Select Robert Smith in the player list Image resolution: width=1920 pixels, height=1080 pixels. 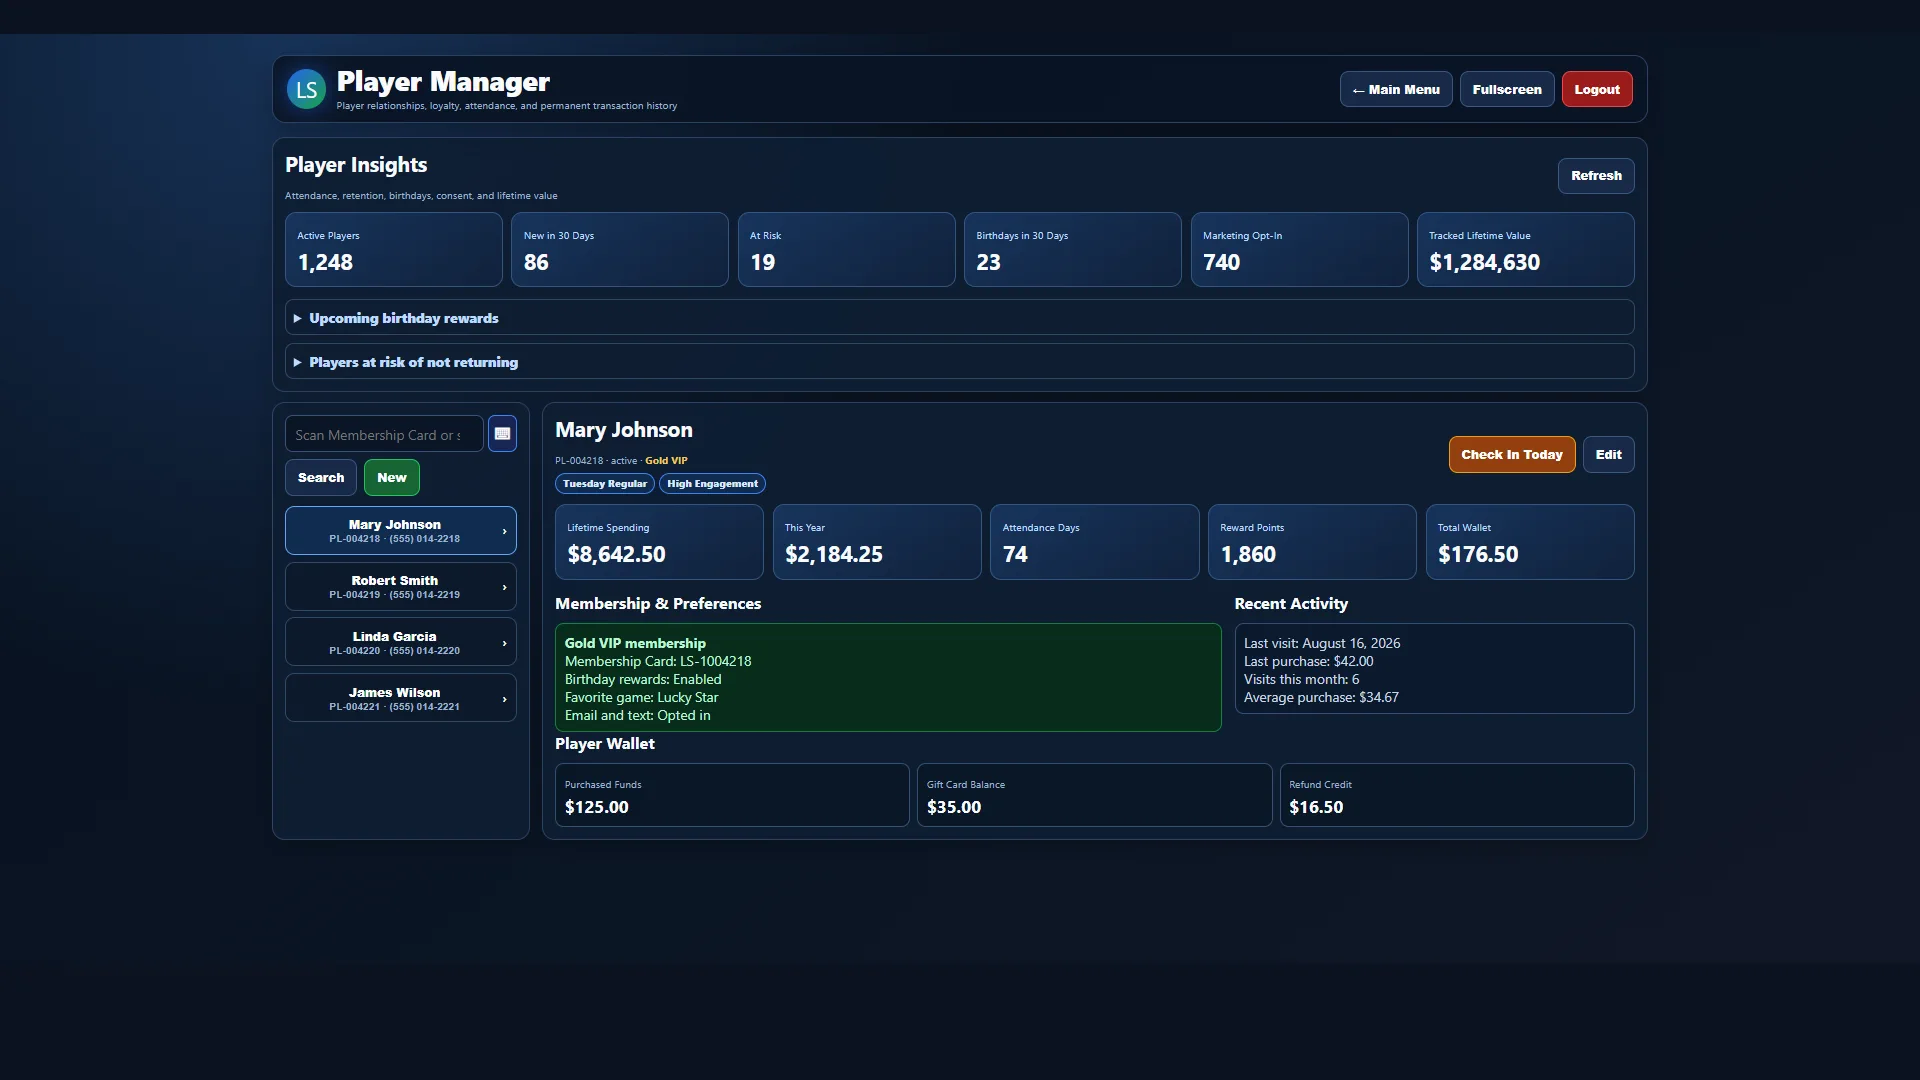[401, 587]
